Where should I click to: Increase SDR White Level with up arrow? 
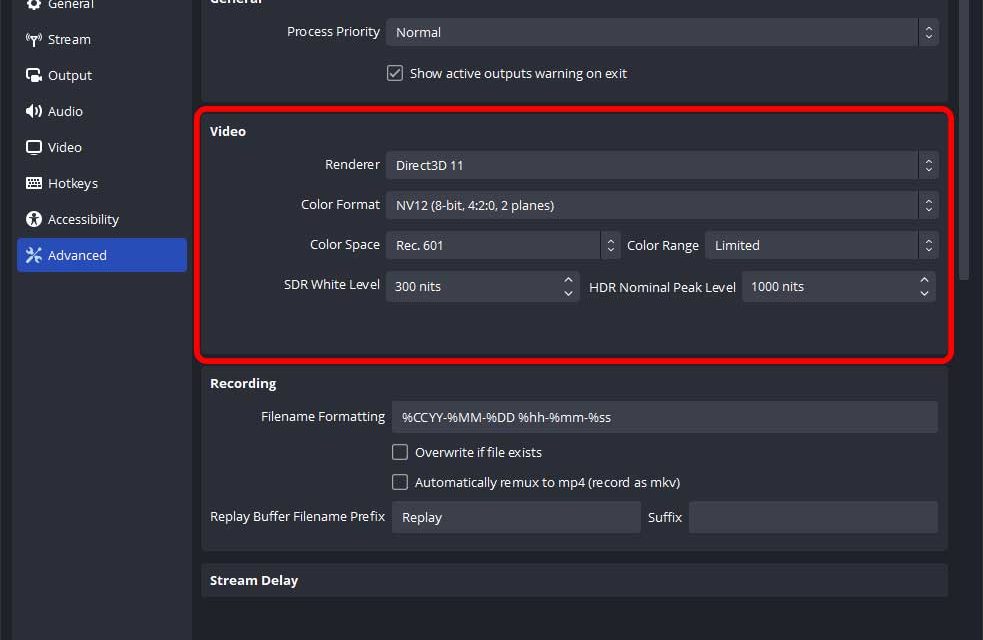568,280
